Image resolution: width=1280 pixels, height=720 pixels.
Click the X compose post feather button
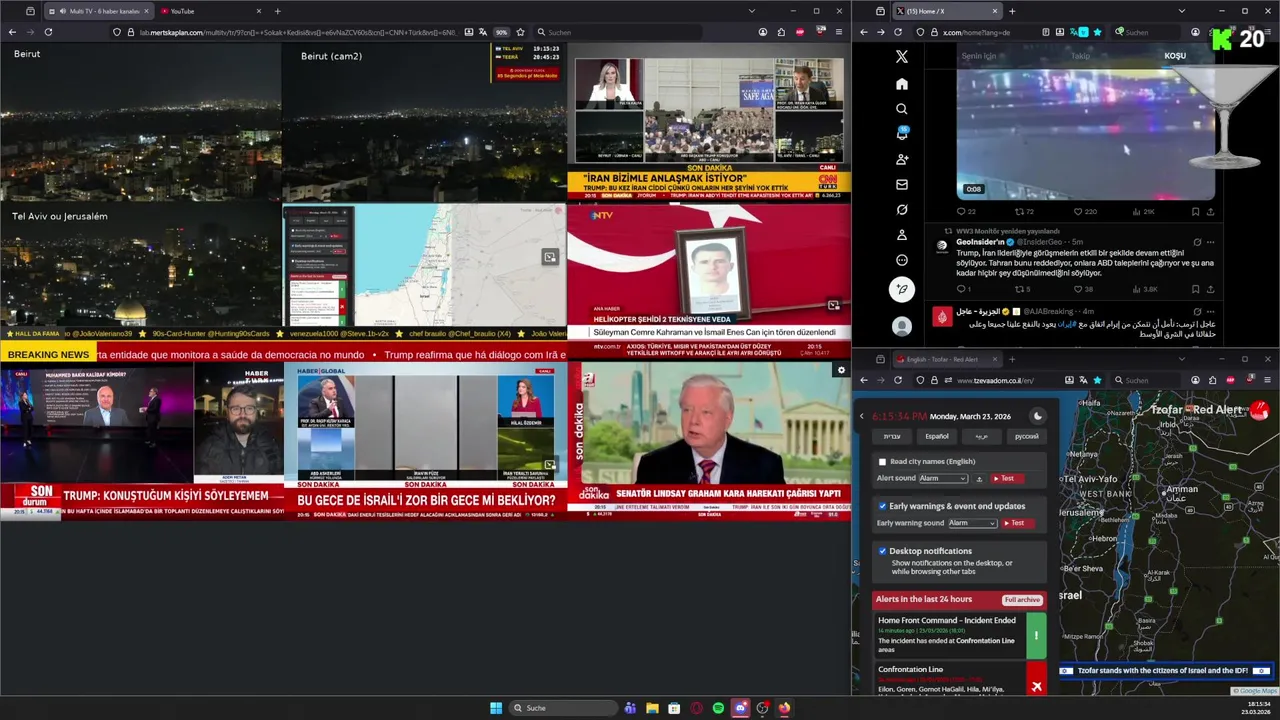tap(902, 290)
